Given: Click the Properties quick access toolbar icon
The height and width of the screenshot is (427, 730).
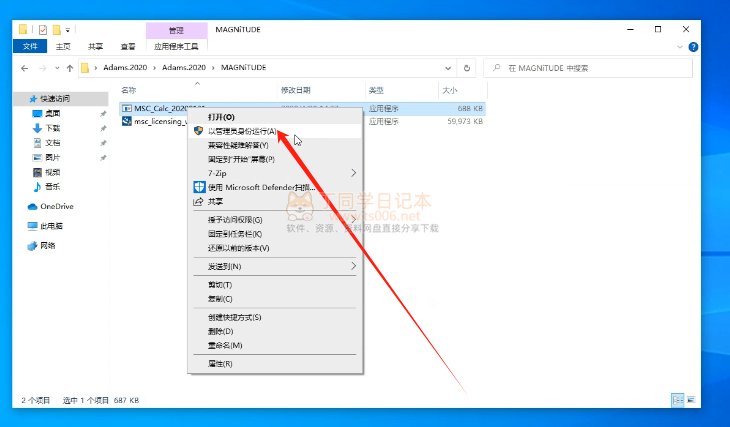Looking at the screenshot, I should pyautogui.click(x=43, y=30).
